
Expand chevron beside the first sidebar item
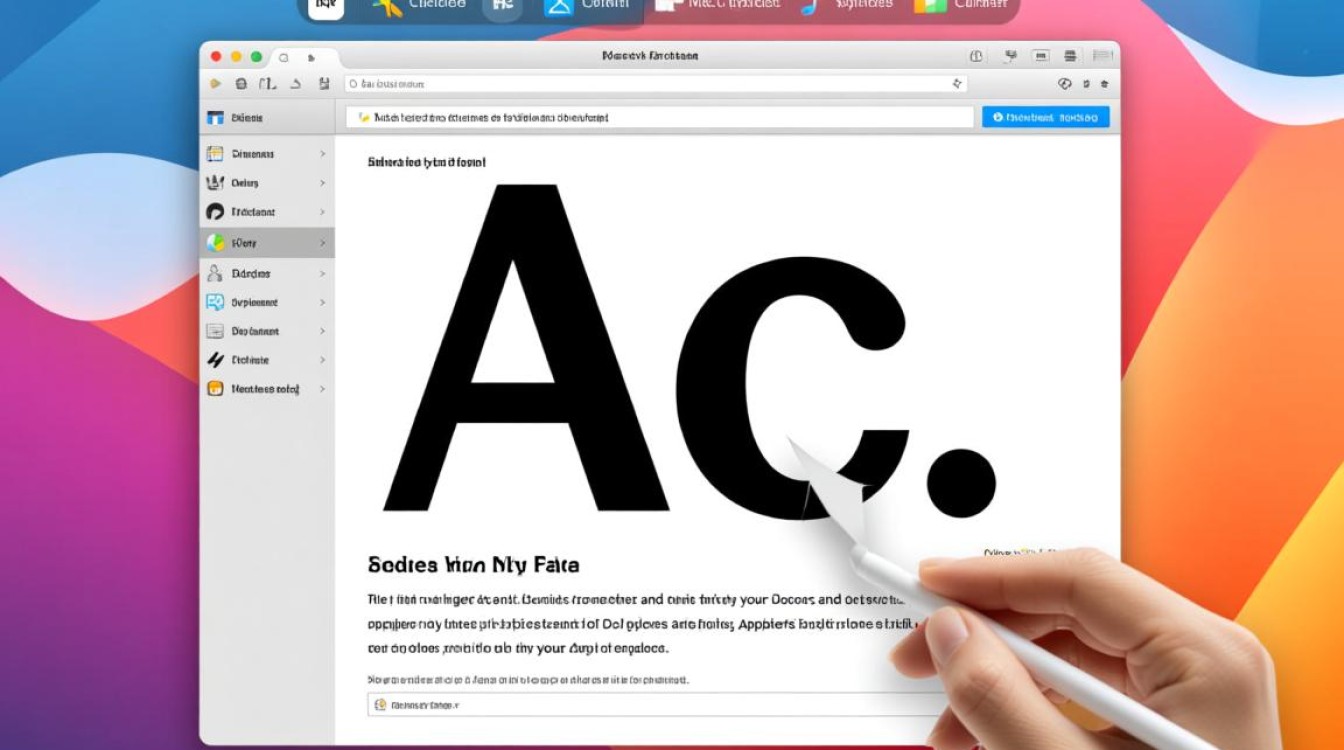click(x=322, y=154)
